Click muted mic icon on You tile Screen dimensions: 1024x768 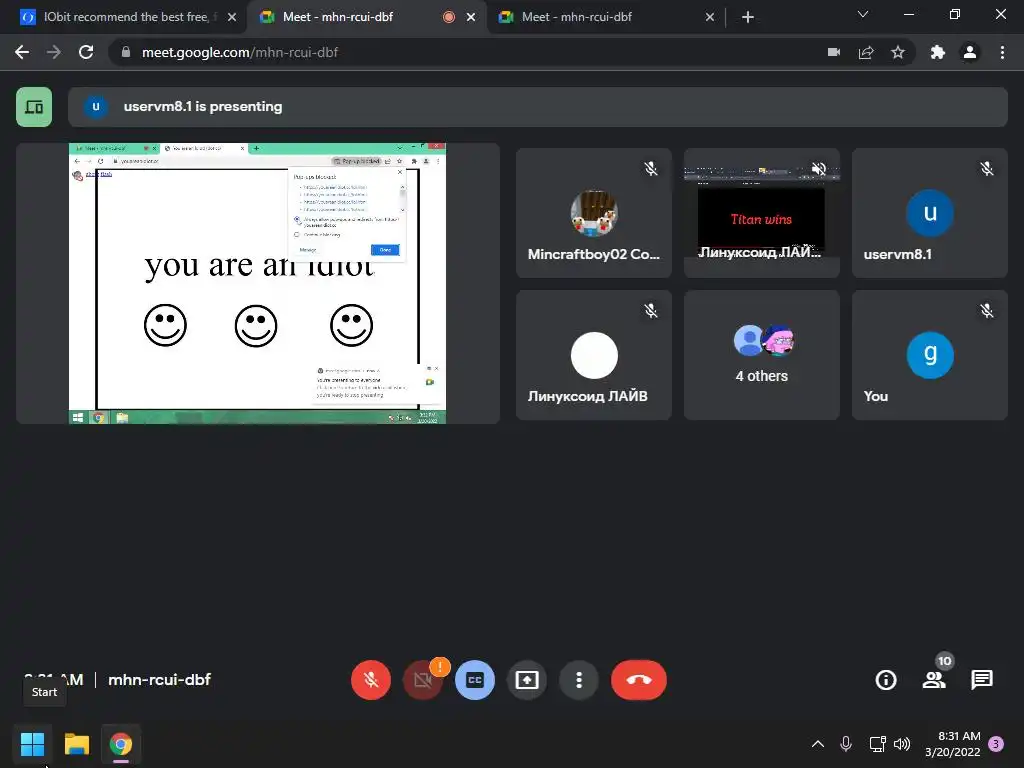(x=987, y=311)
